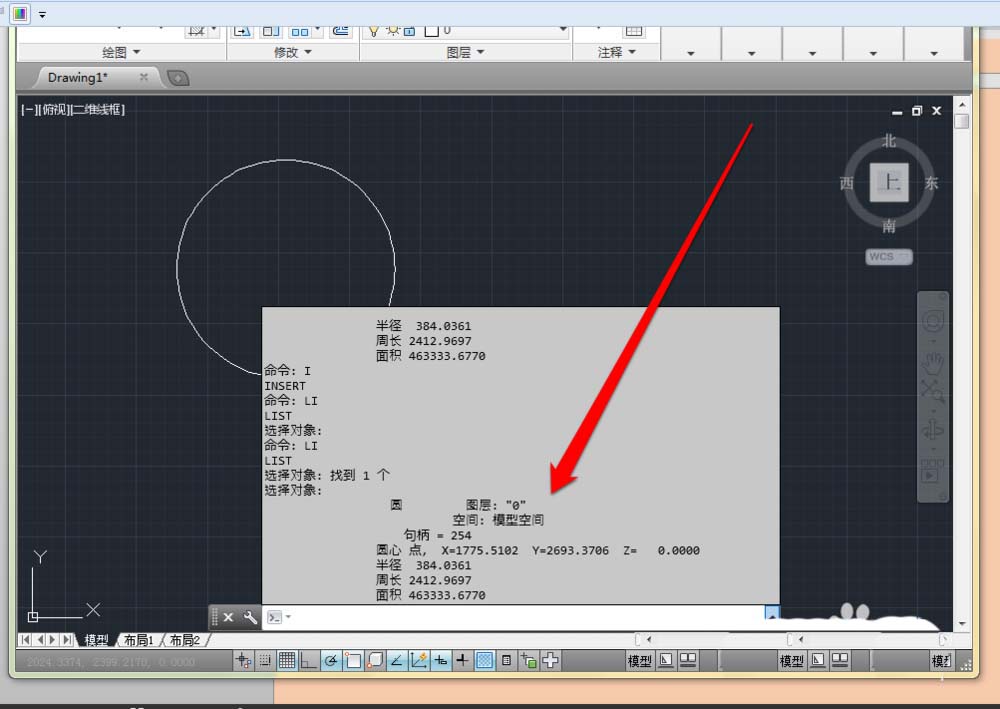
Task: Toggle Infer Constraints in status bar
Action: (x=244, y=661)
